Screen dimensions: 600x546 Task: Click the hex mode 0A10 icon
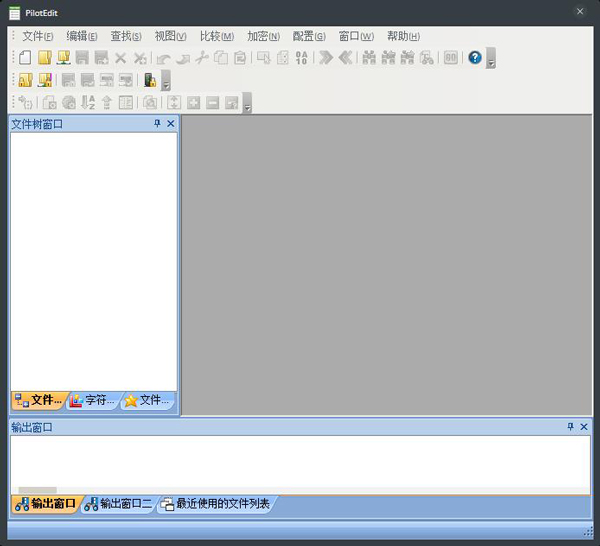pos(302,58)
